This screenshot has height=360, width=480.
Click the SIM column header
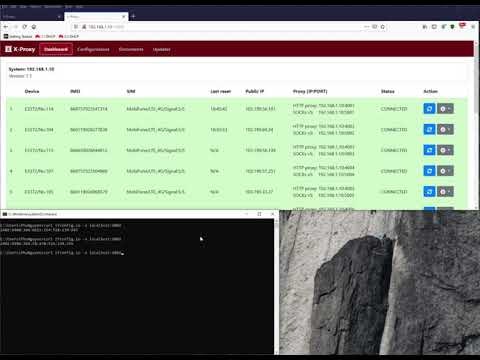[131, 91]
